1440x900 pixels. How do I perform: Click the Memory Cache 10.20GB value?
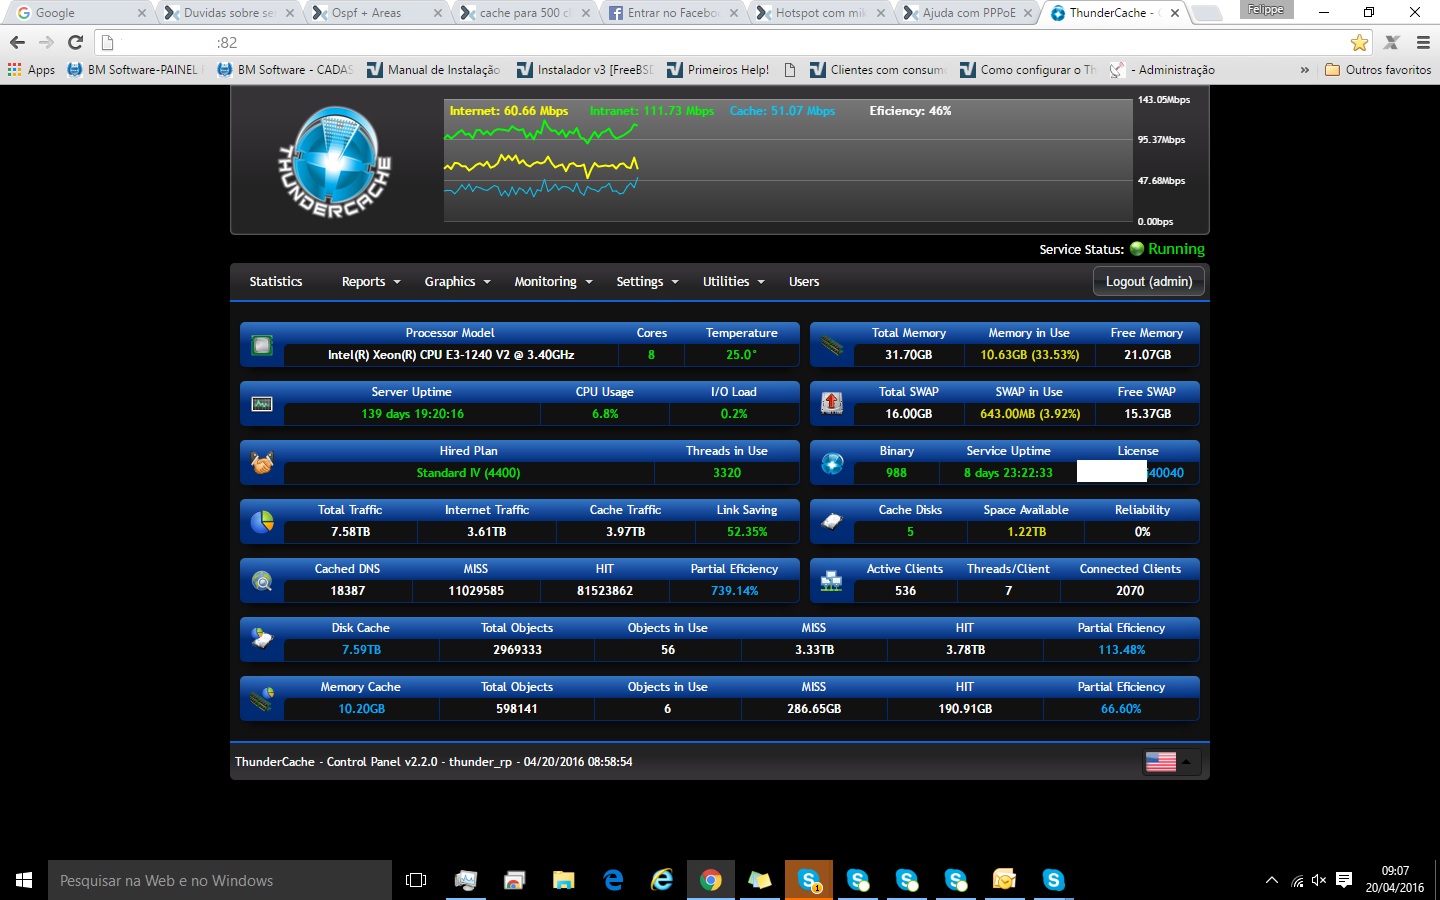point(361,709)
